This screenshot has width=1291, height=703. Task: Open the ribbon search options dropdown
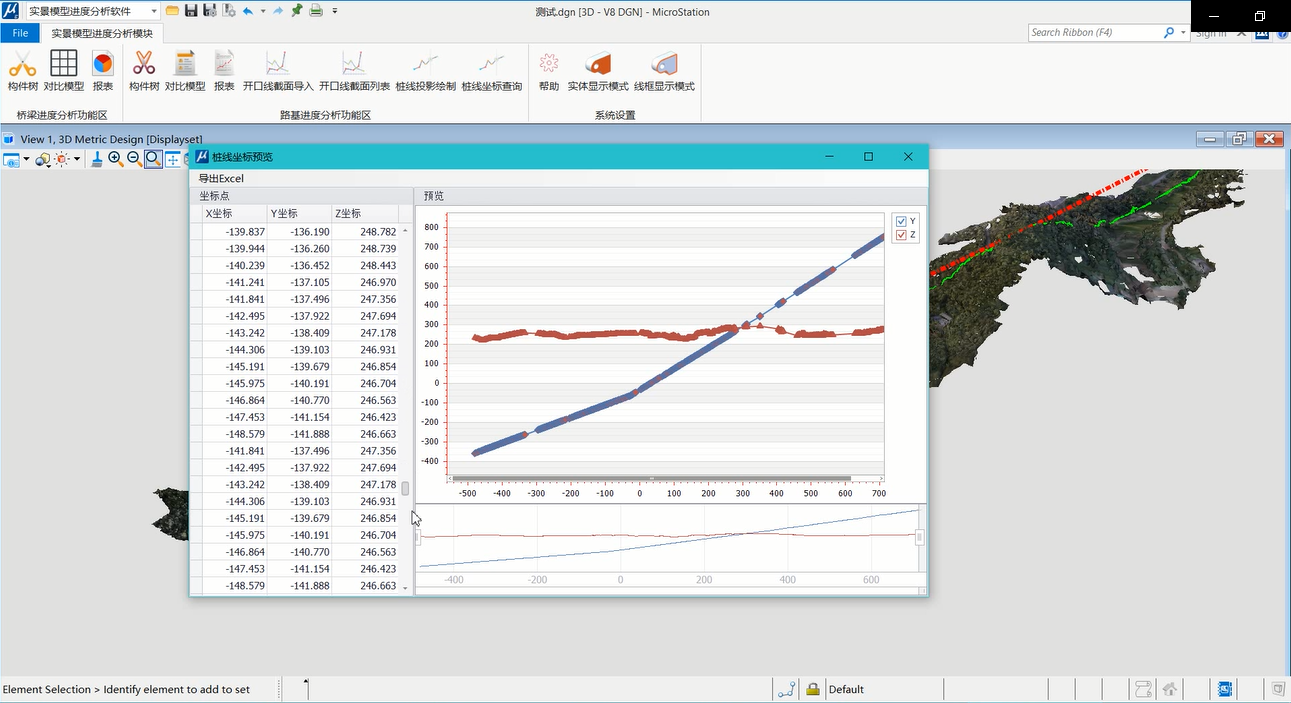coord(1183,33)
